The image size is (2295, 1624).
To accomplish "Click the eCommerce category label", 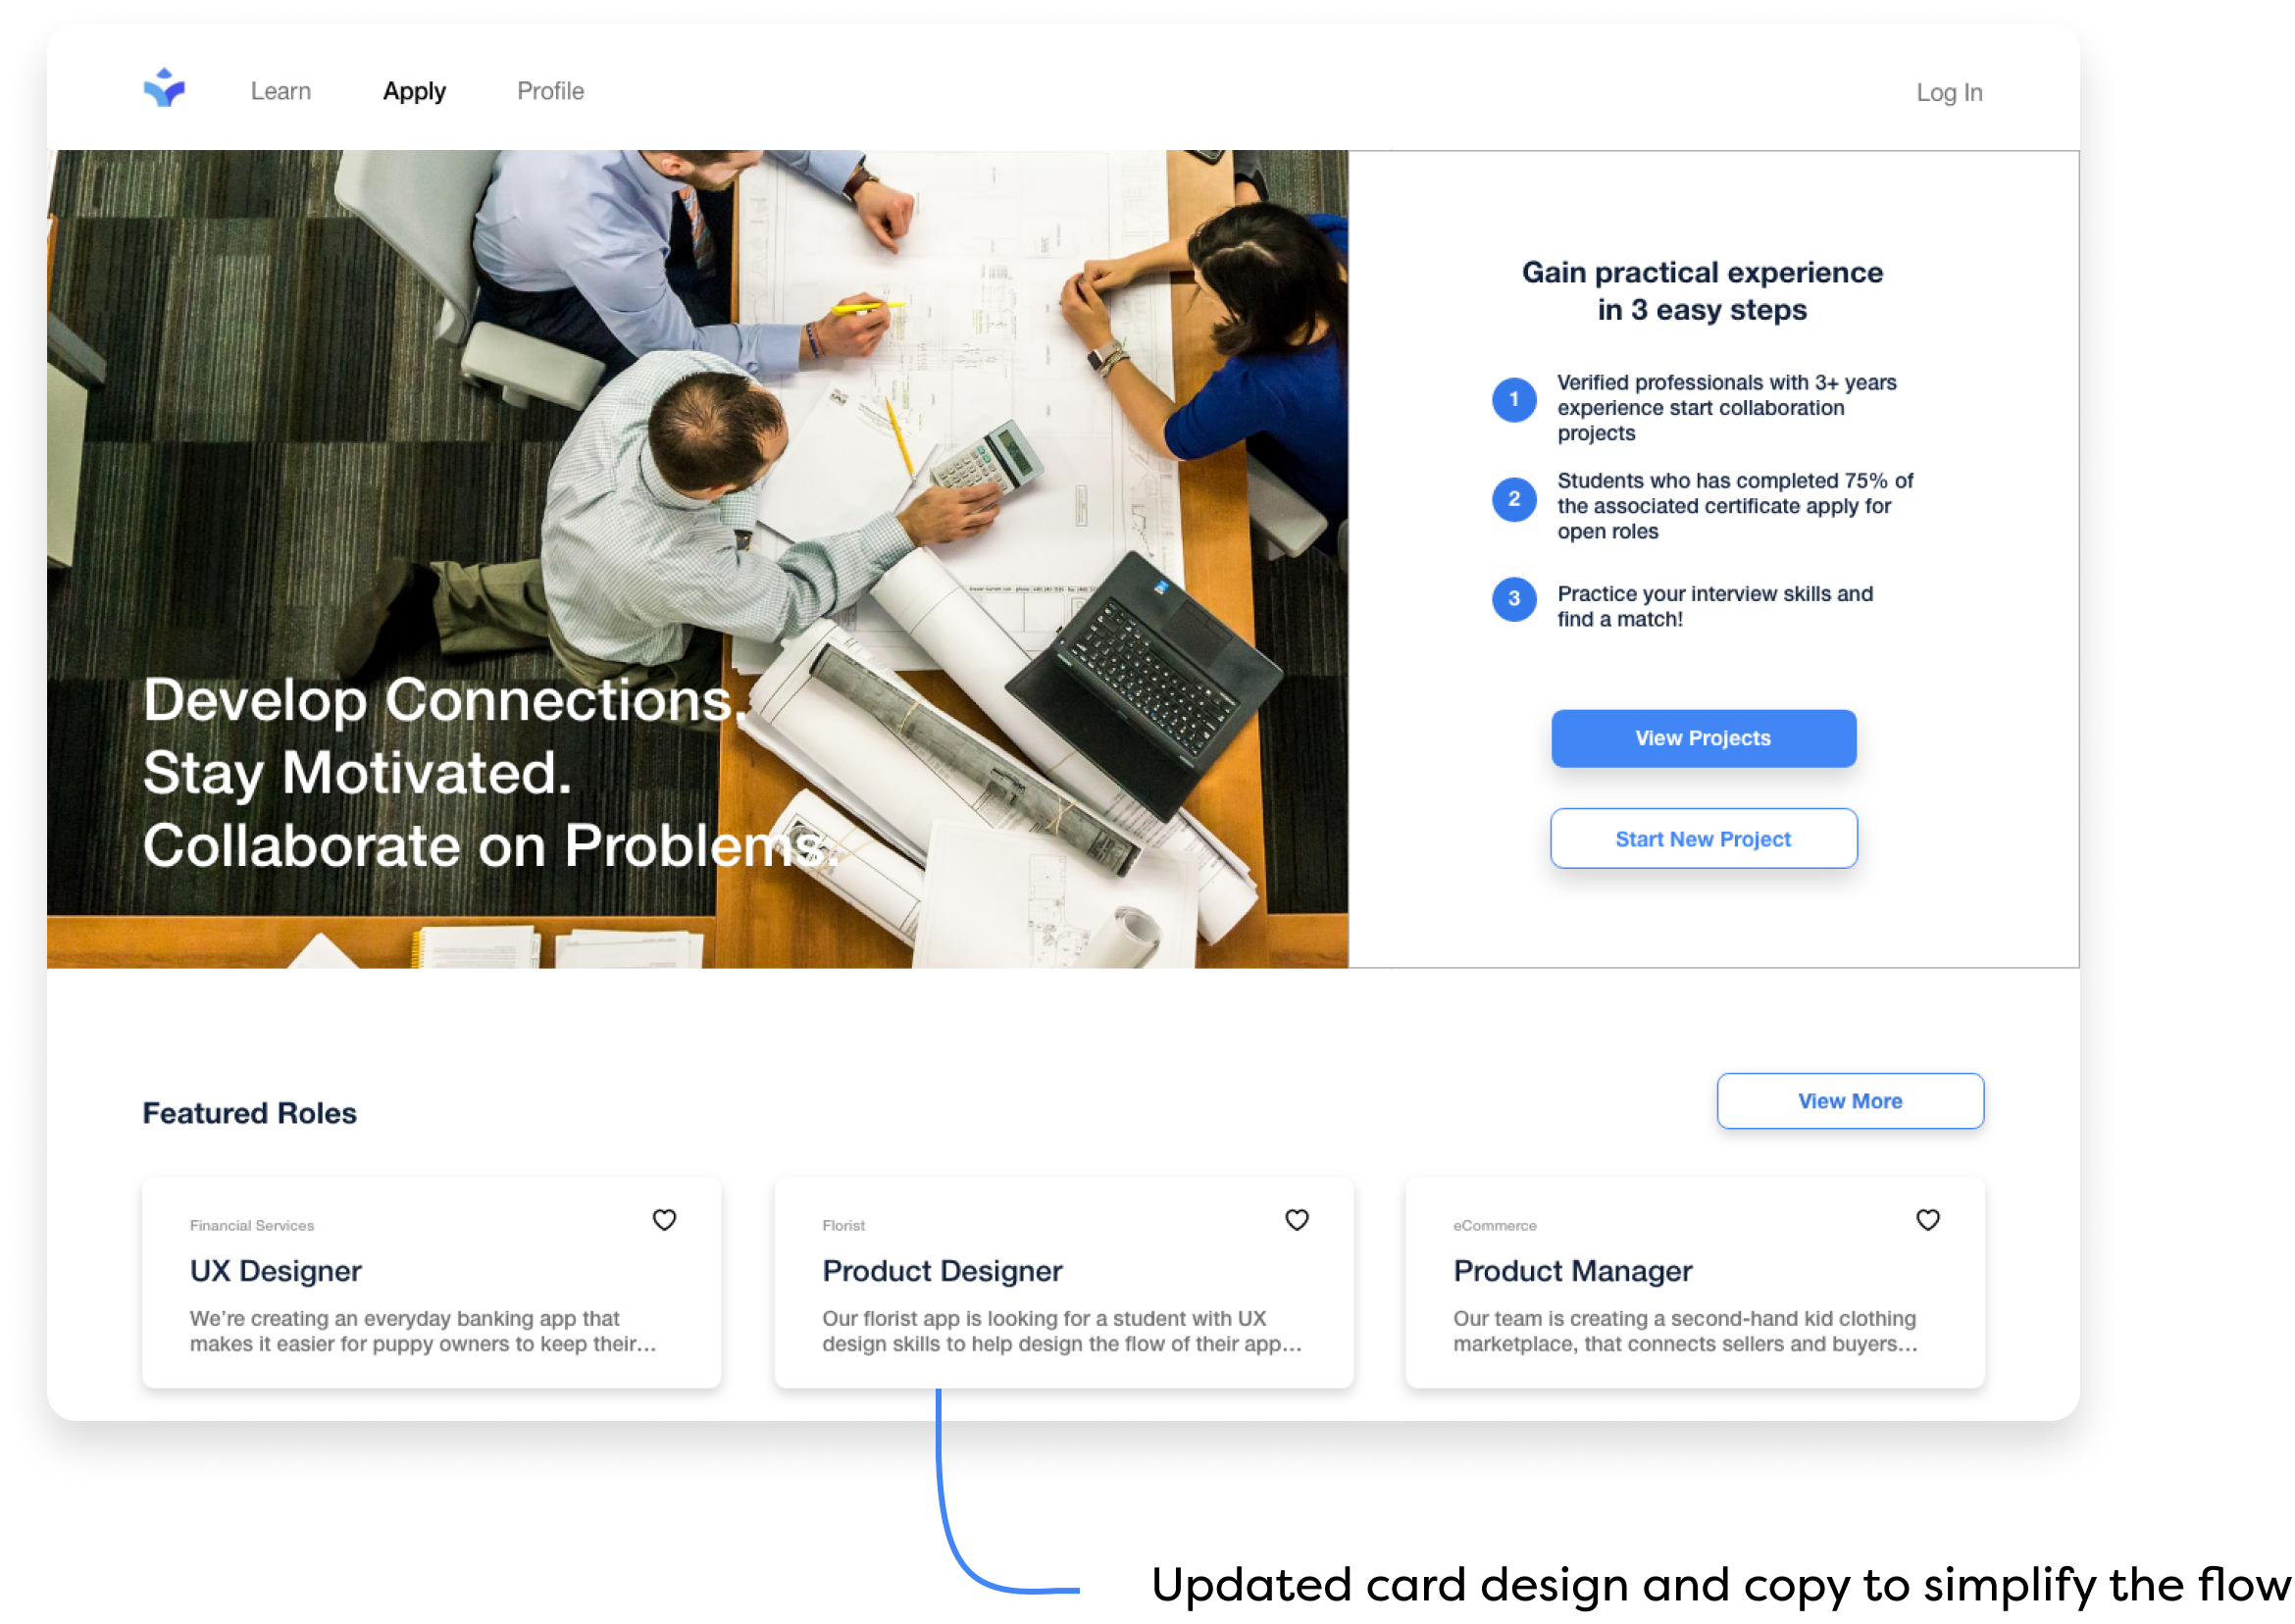I will 1494,1225.
